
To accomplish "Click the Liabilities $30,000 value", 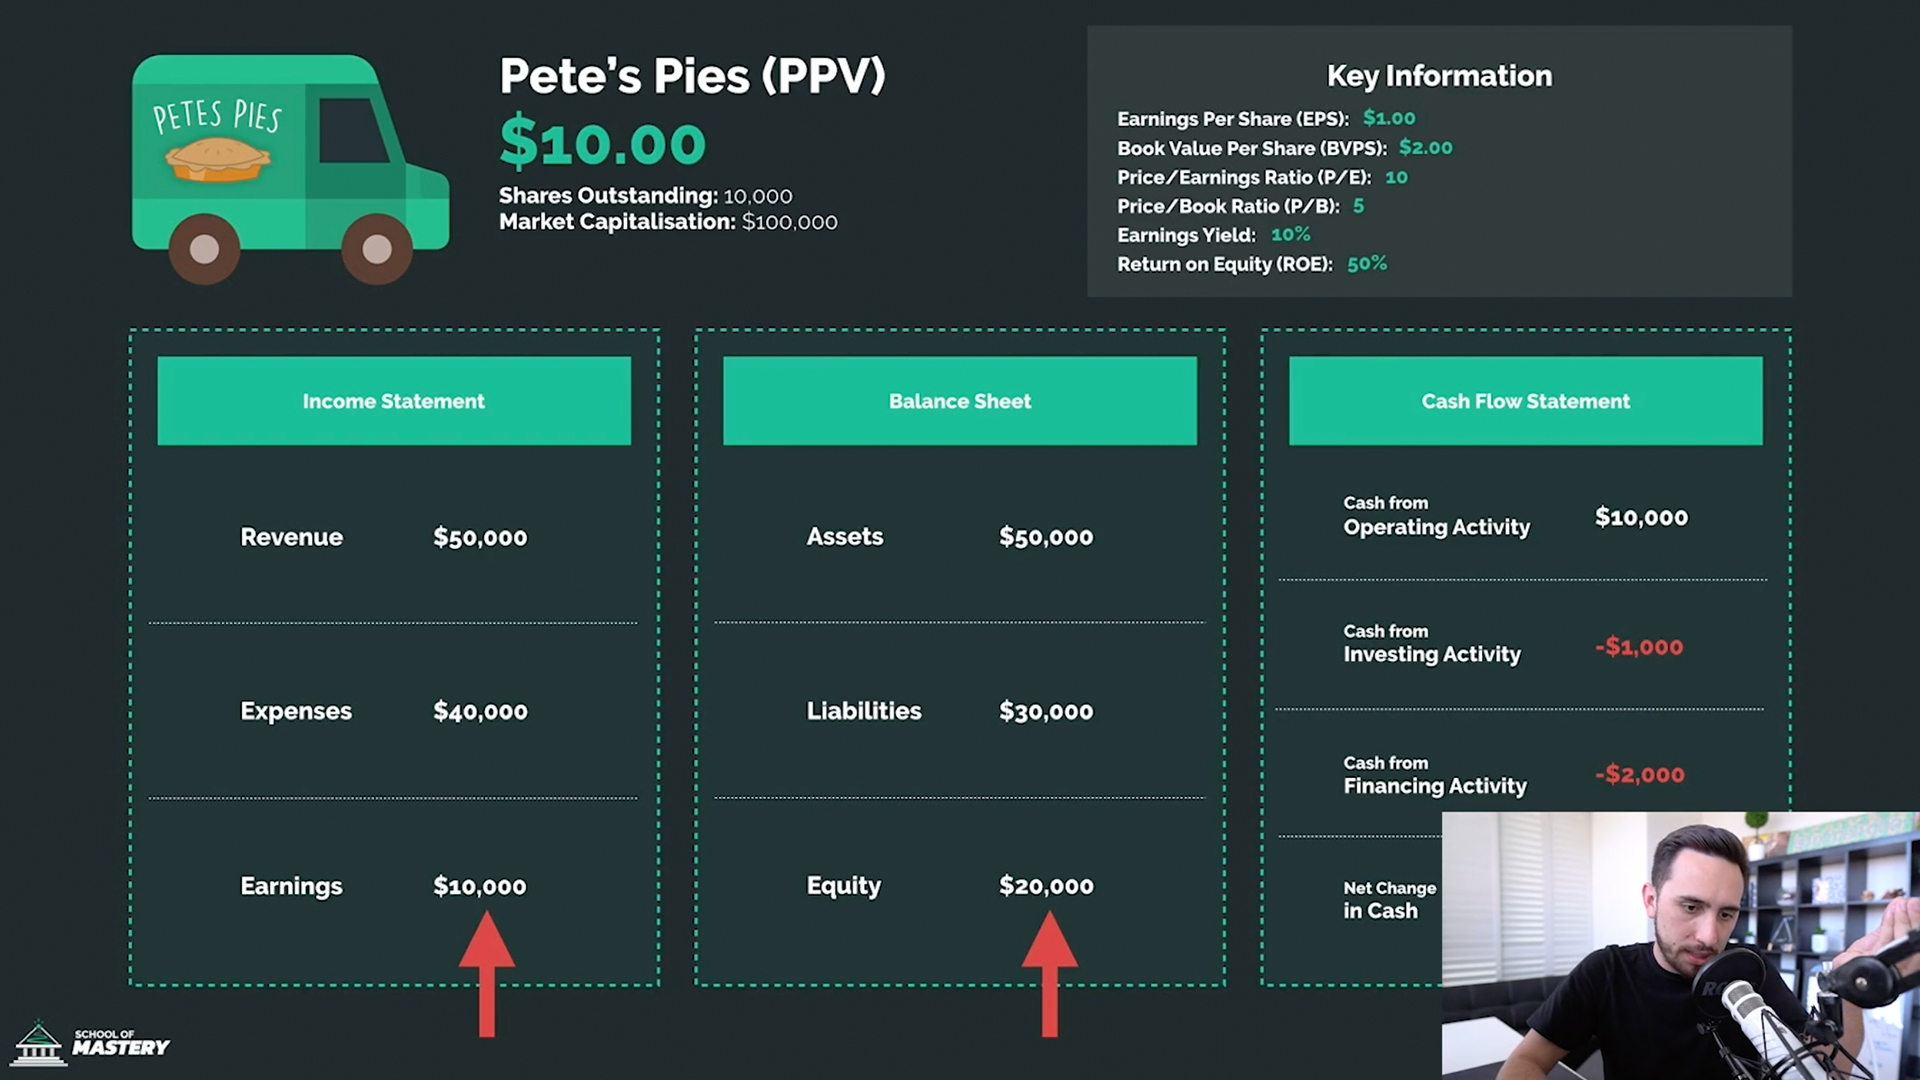I will point(1046,711).
